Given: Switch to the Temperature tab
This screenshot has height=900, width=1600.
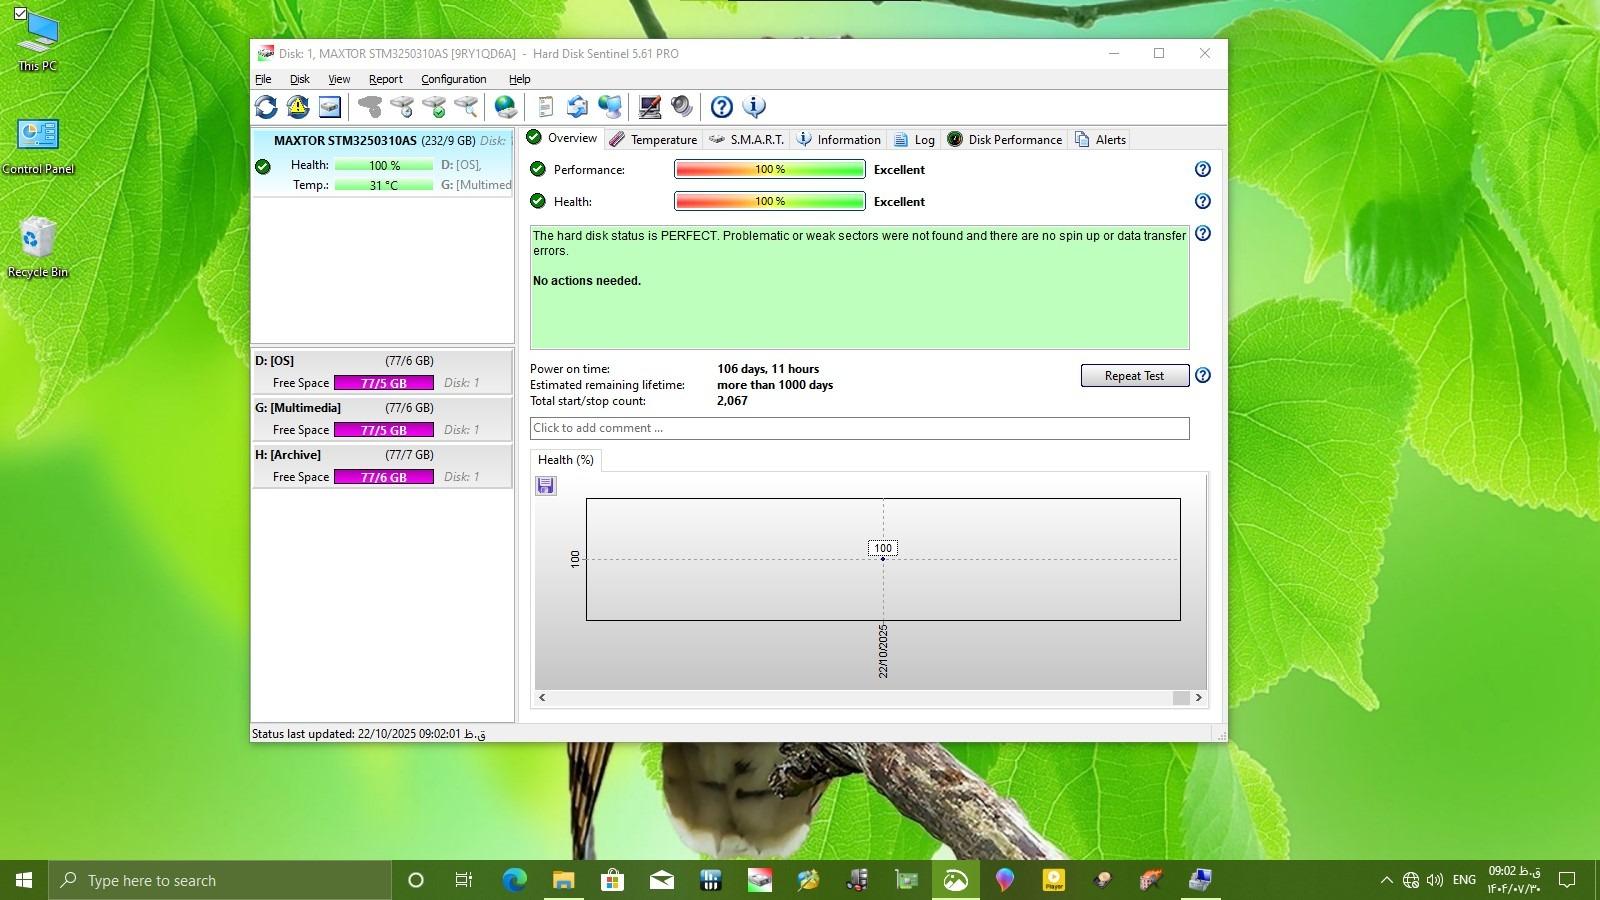Looking at the screenshot, I should pos(654,140).
